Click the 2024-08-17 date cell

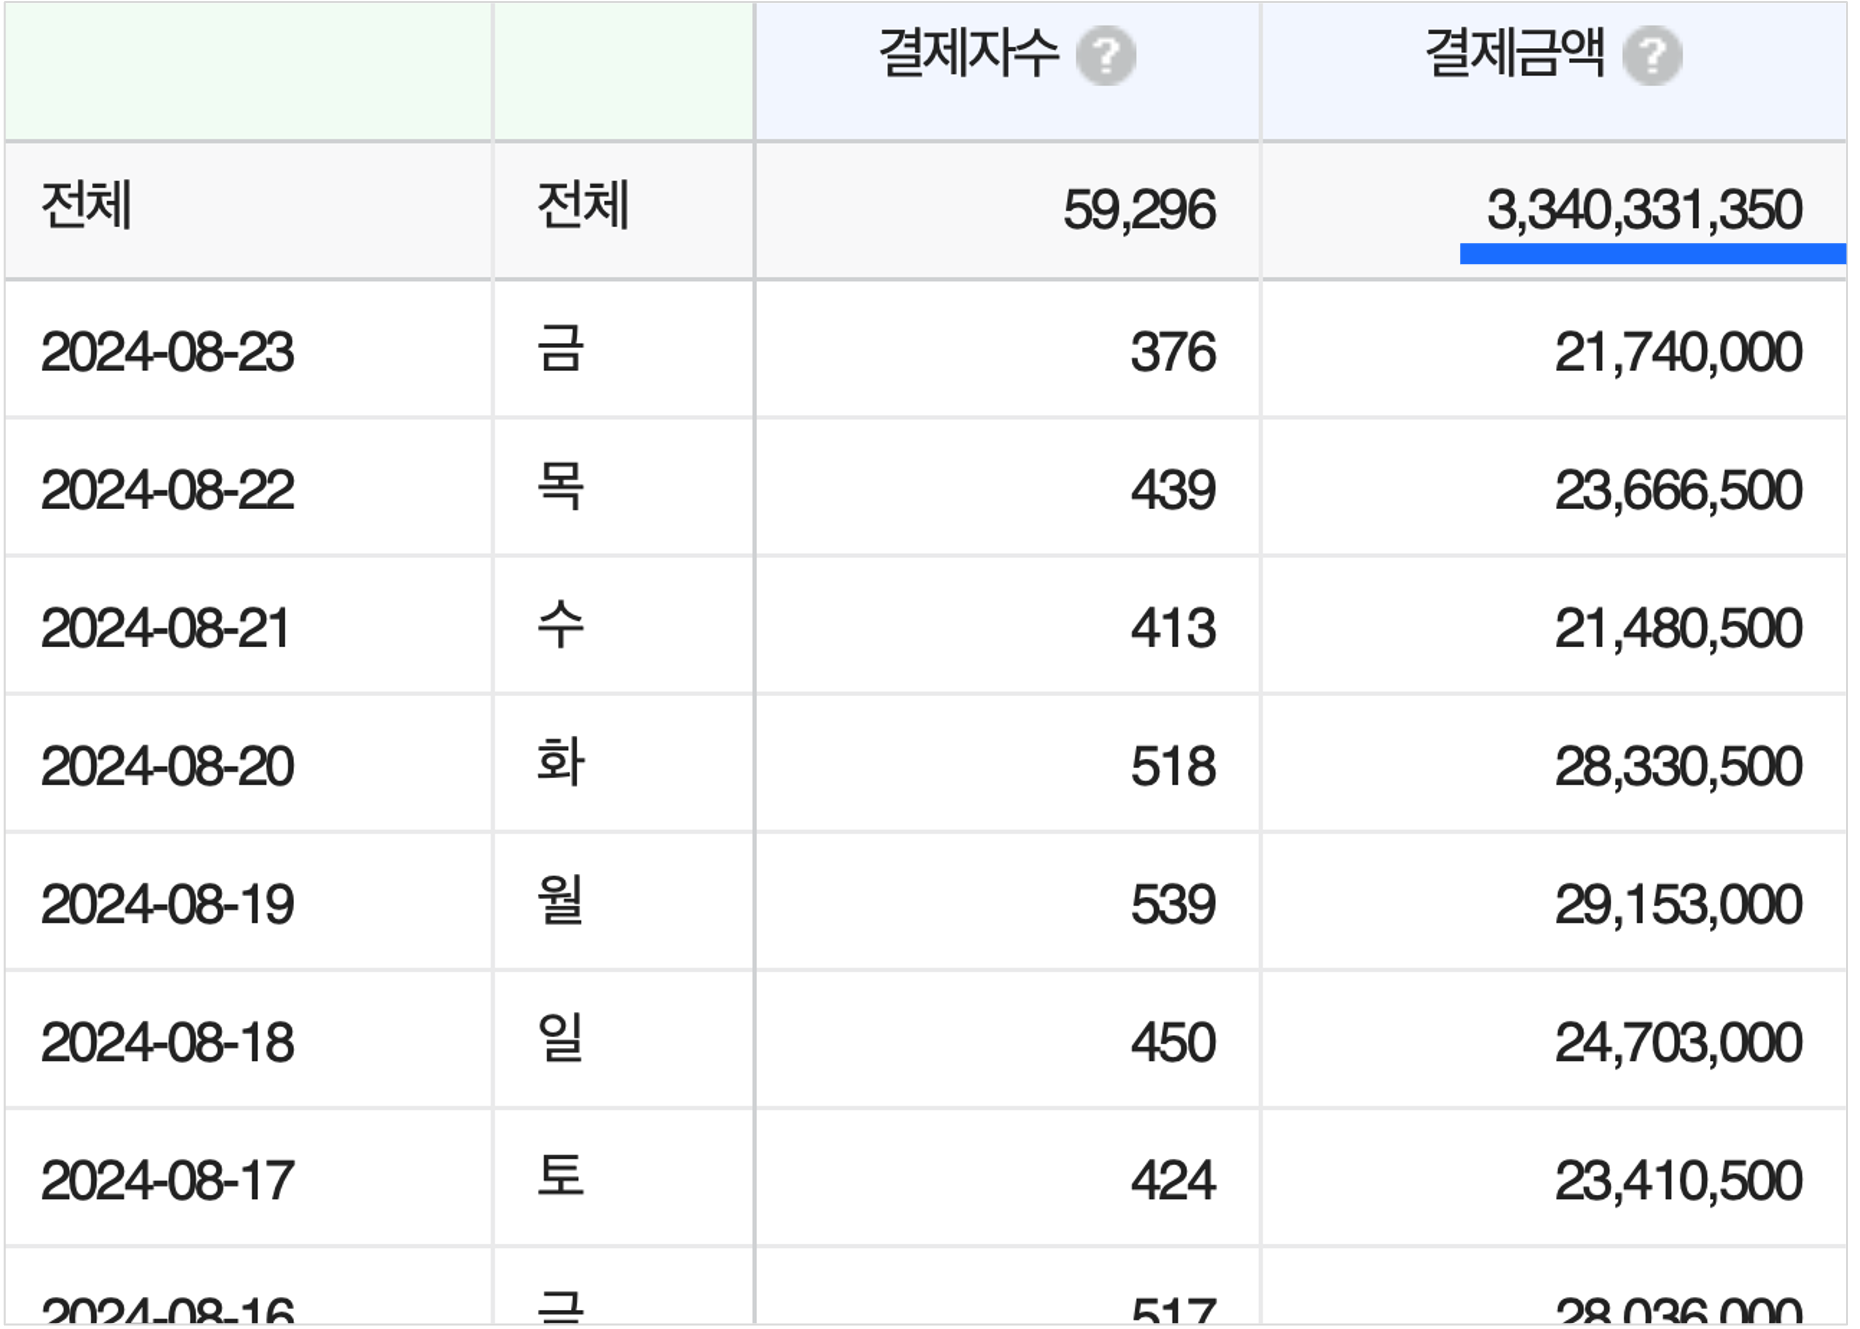167,1180
